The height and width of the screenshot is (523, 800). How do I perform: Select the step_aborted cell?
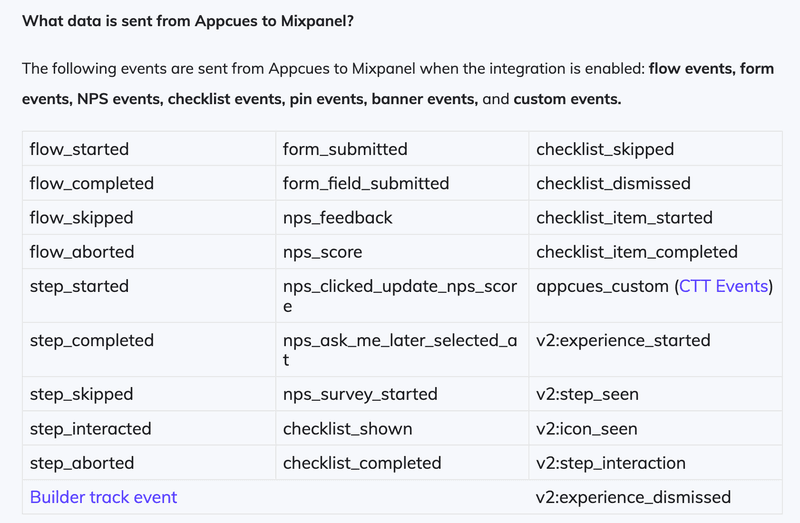pyautogui.click(x=149, y=463)
